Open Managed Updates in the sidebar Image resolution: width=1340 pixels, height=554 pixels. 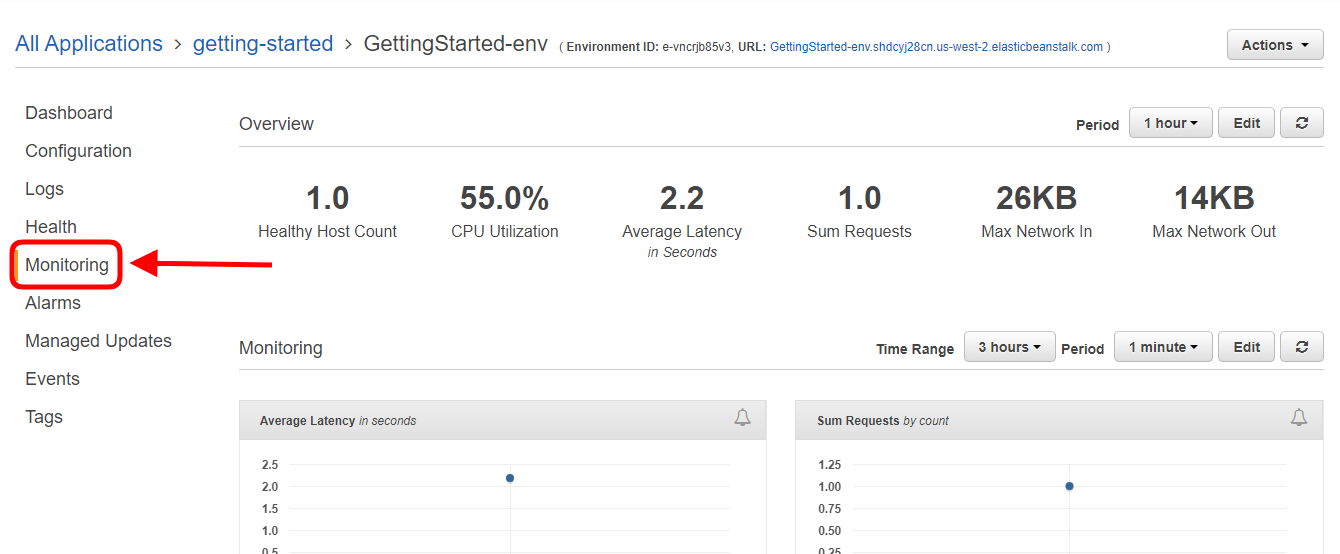[98, 341]
